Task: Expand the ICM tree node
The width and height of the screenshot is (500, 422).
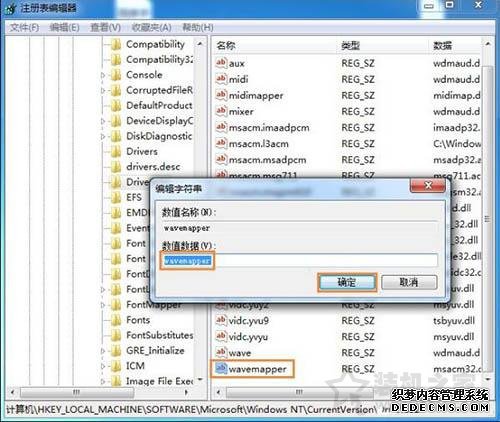Action: (x=103, y=366)
